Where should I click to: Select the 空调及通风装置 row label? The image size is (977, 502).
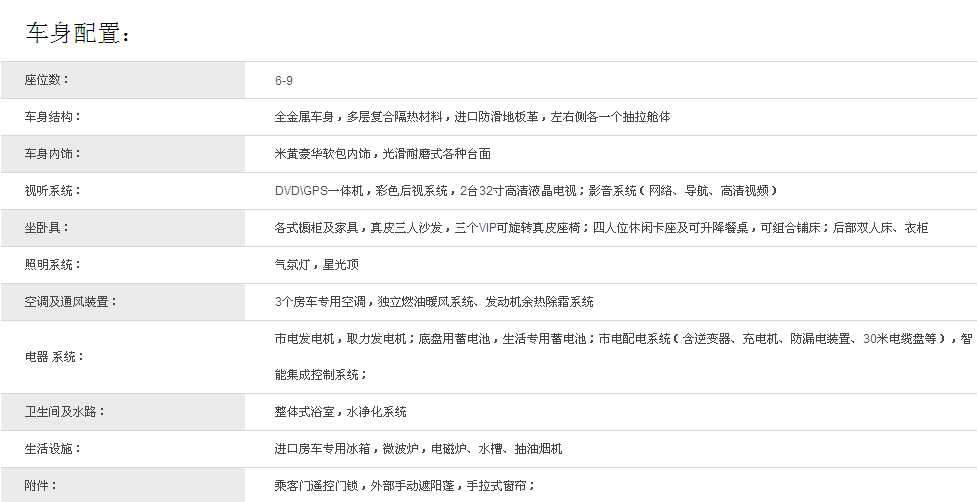(x=71, y=302)
